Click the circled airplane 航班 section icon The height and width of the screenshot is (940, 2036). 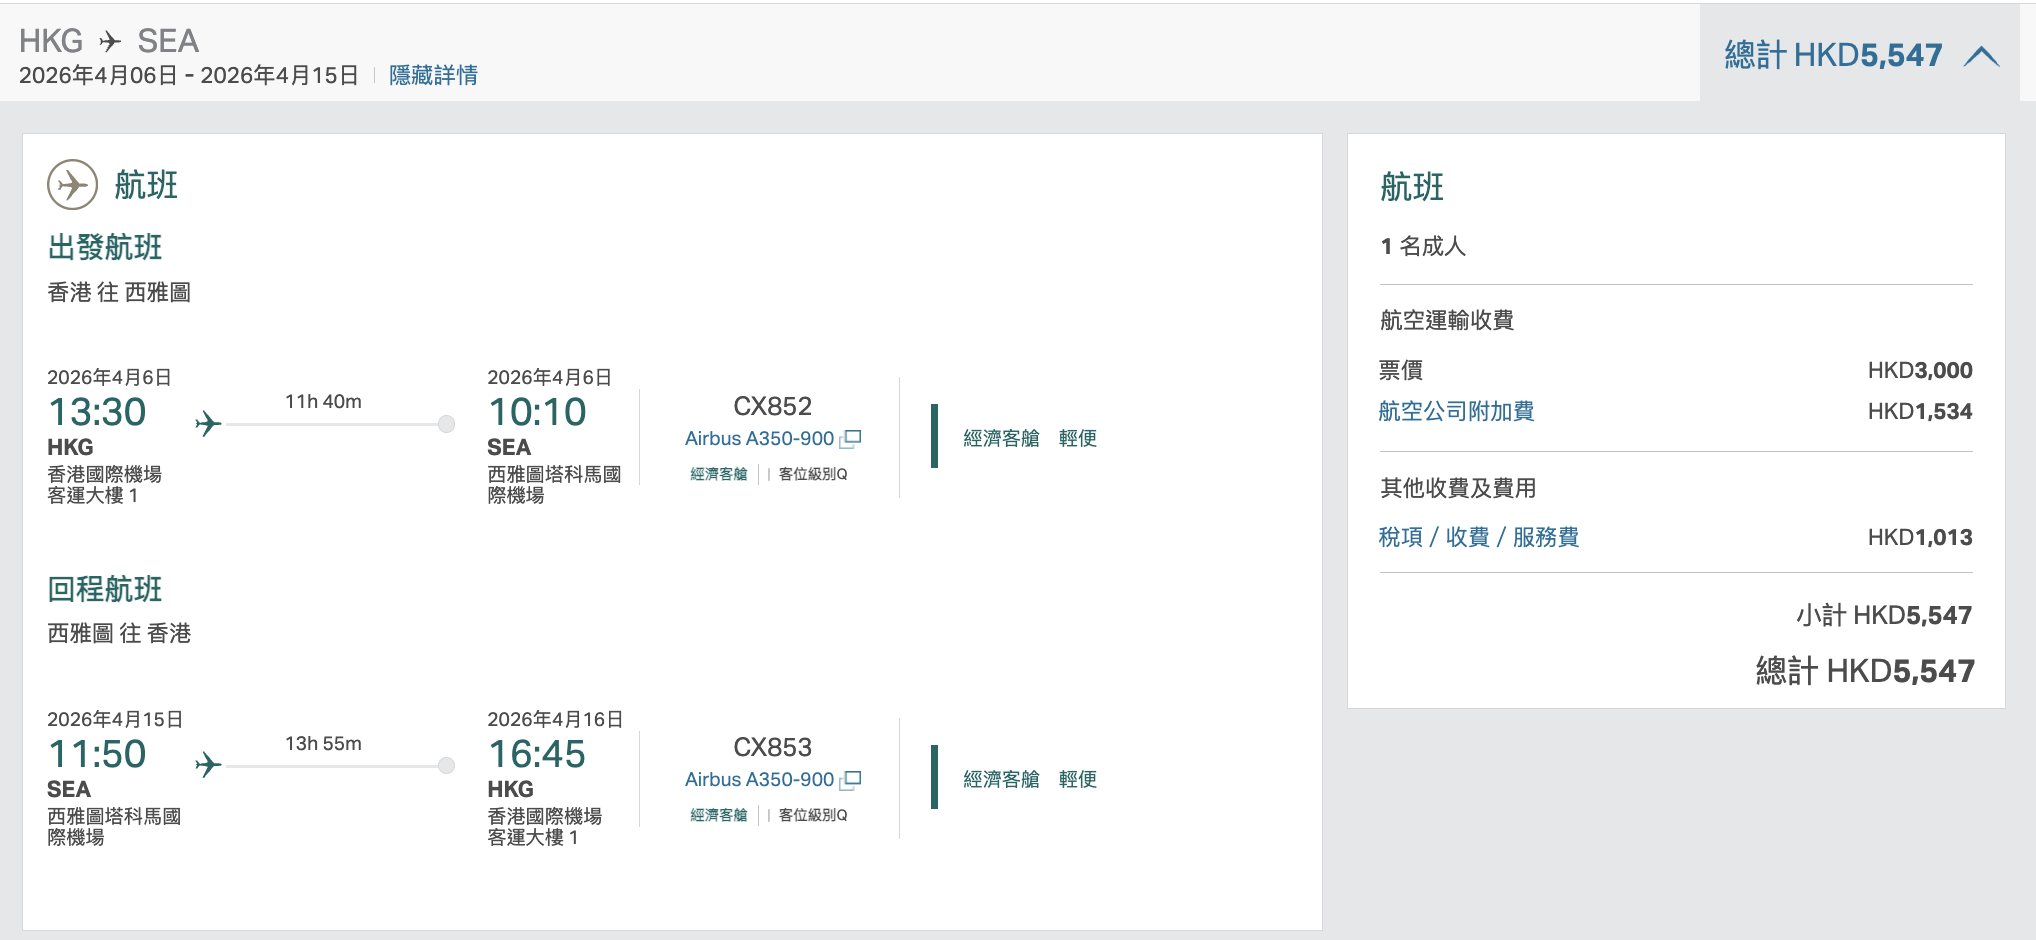point(73,184)
